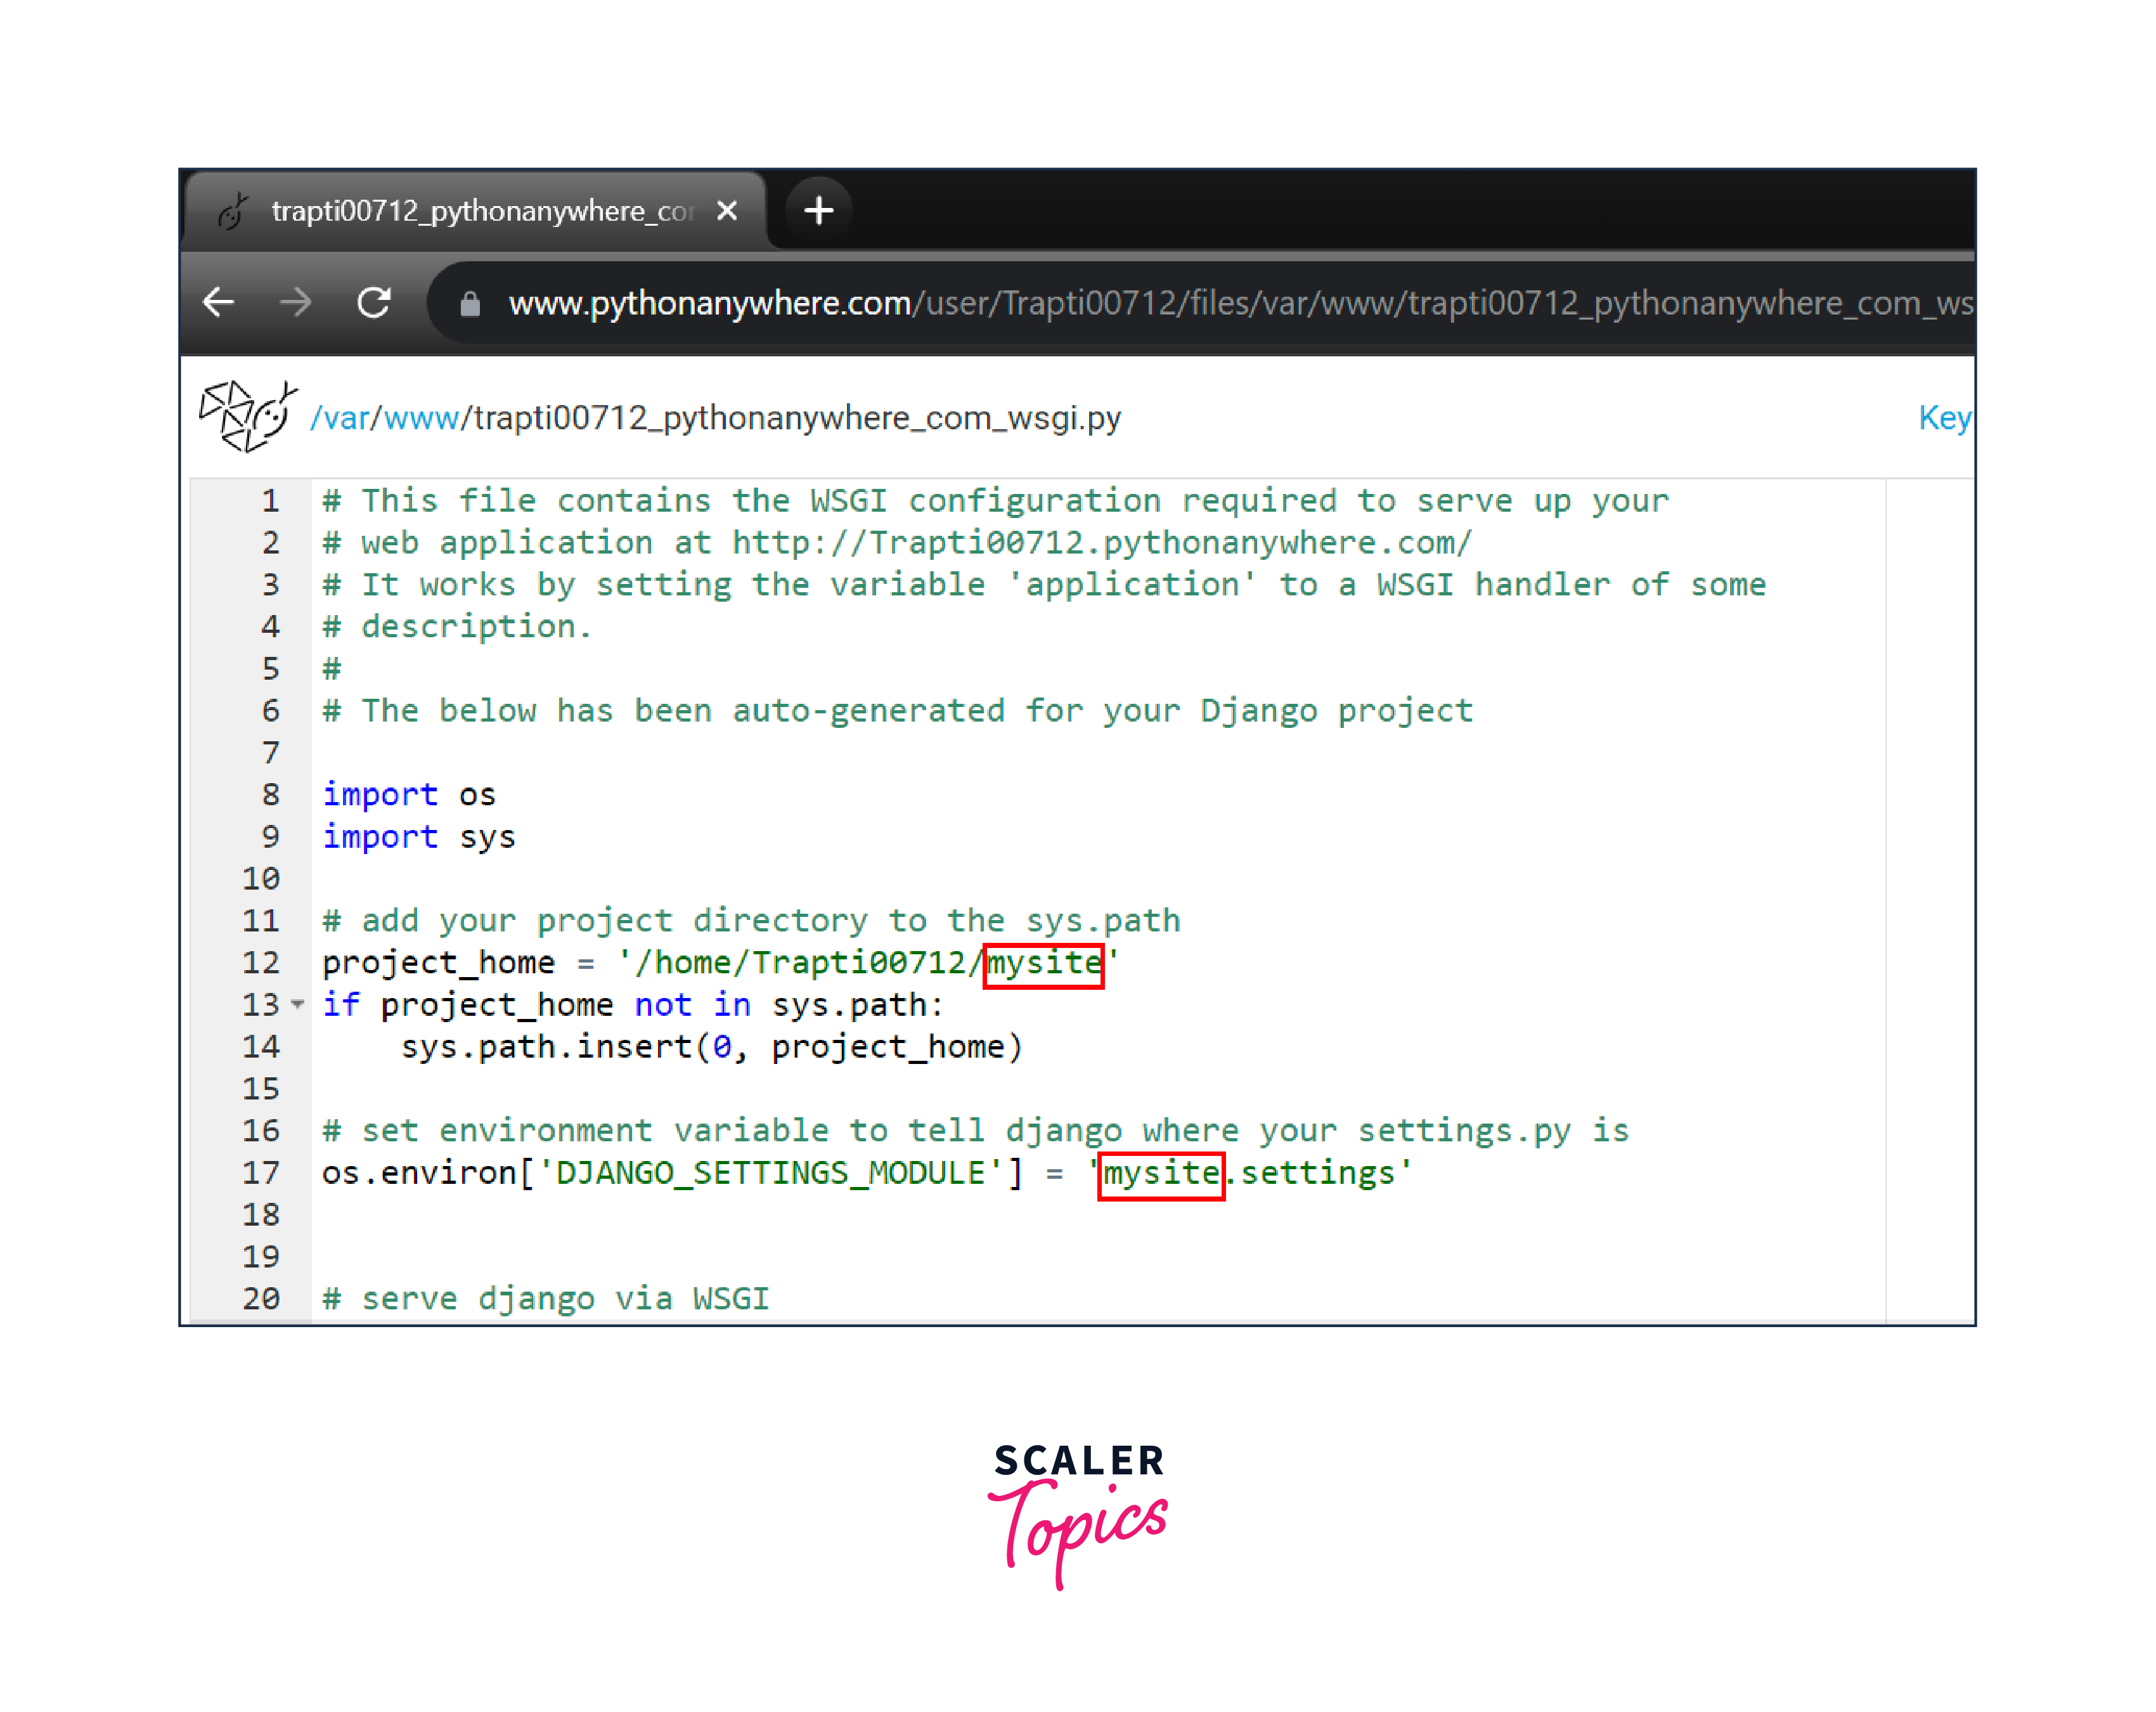Click line number 12 in gutter
The image size is (2156, 1712).
(x=261, y=962)
